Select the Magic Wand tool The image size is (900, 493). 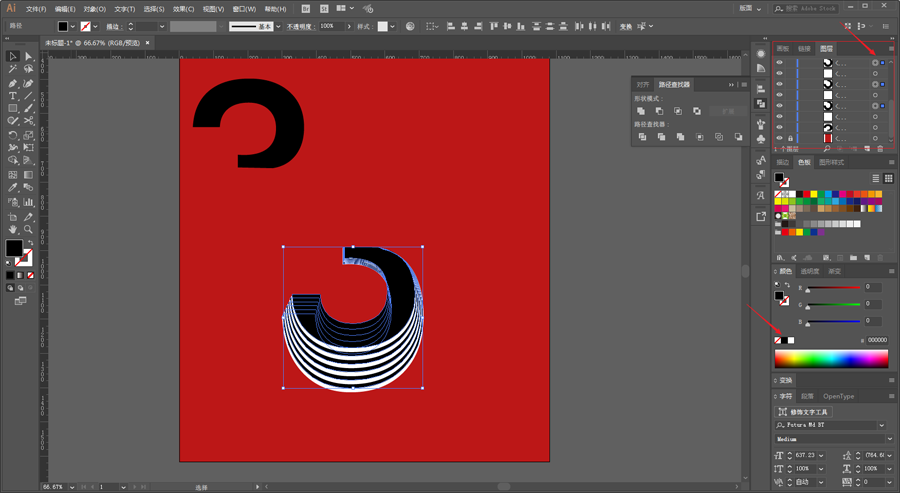pos(13,69)
